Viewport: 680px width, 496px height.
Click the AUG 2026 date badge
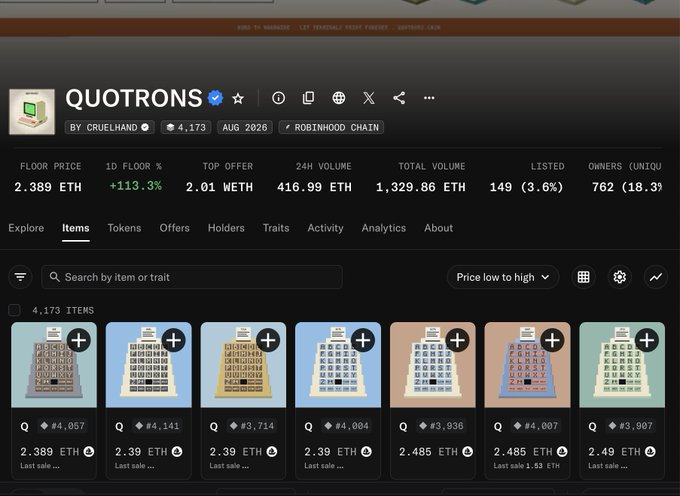tap(245, 127)
